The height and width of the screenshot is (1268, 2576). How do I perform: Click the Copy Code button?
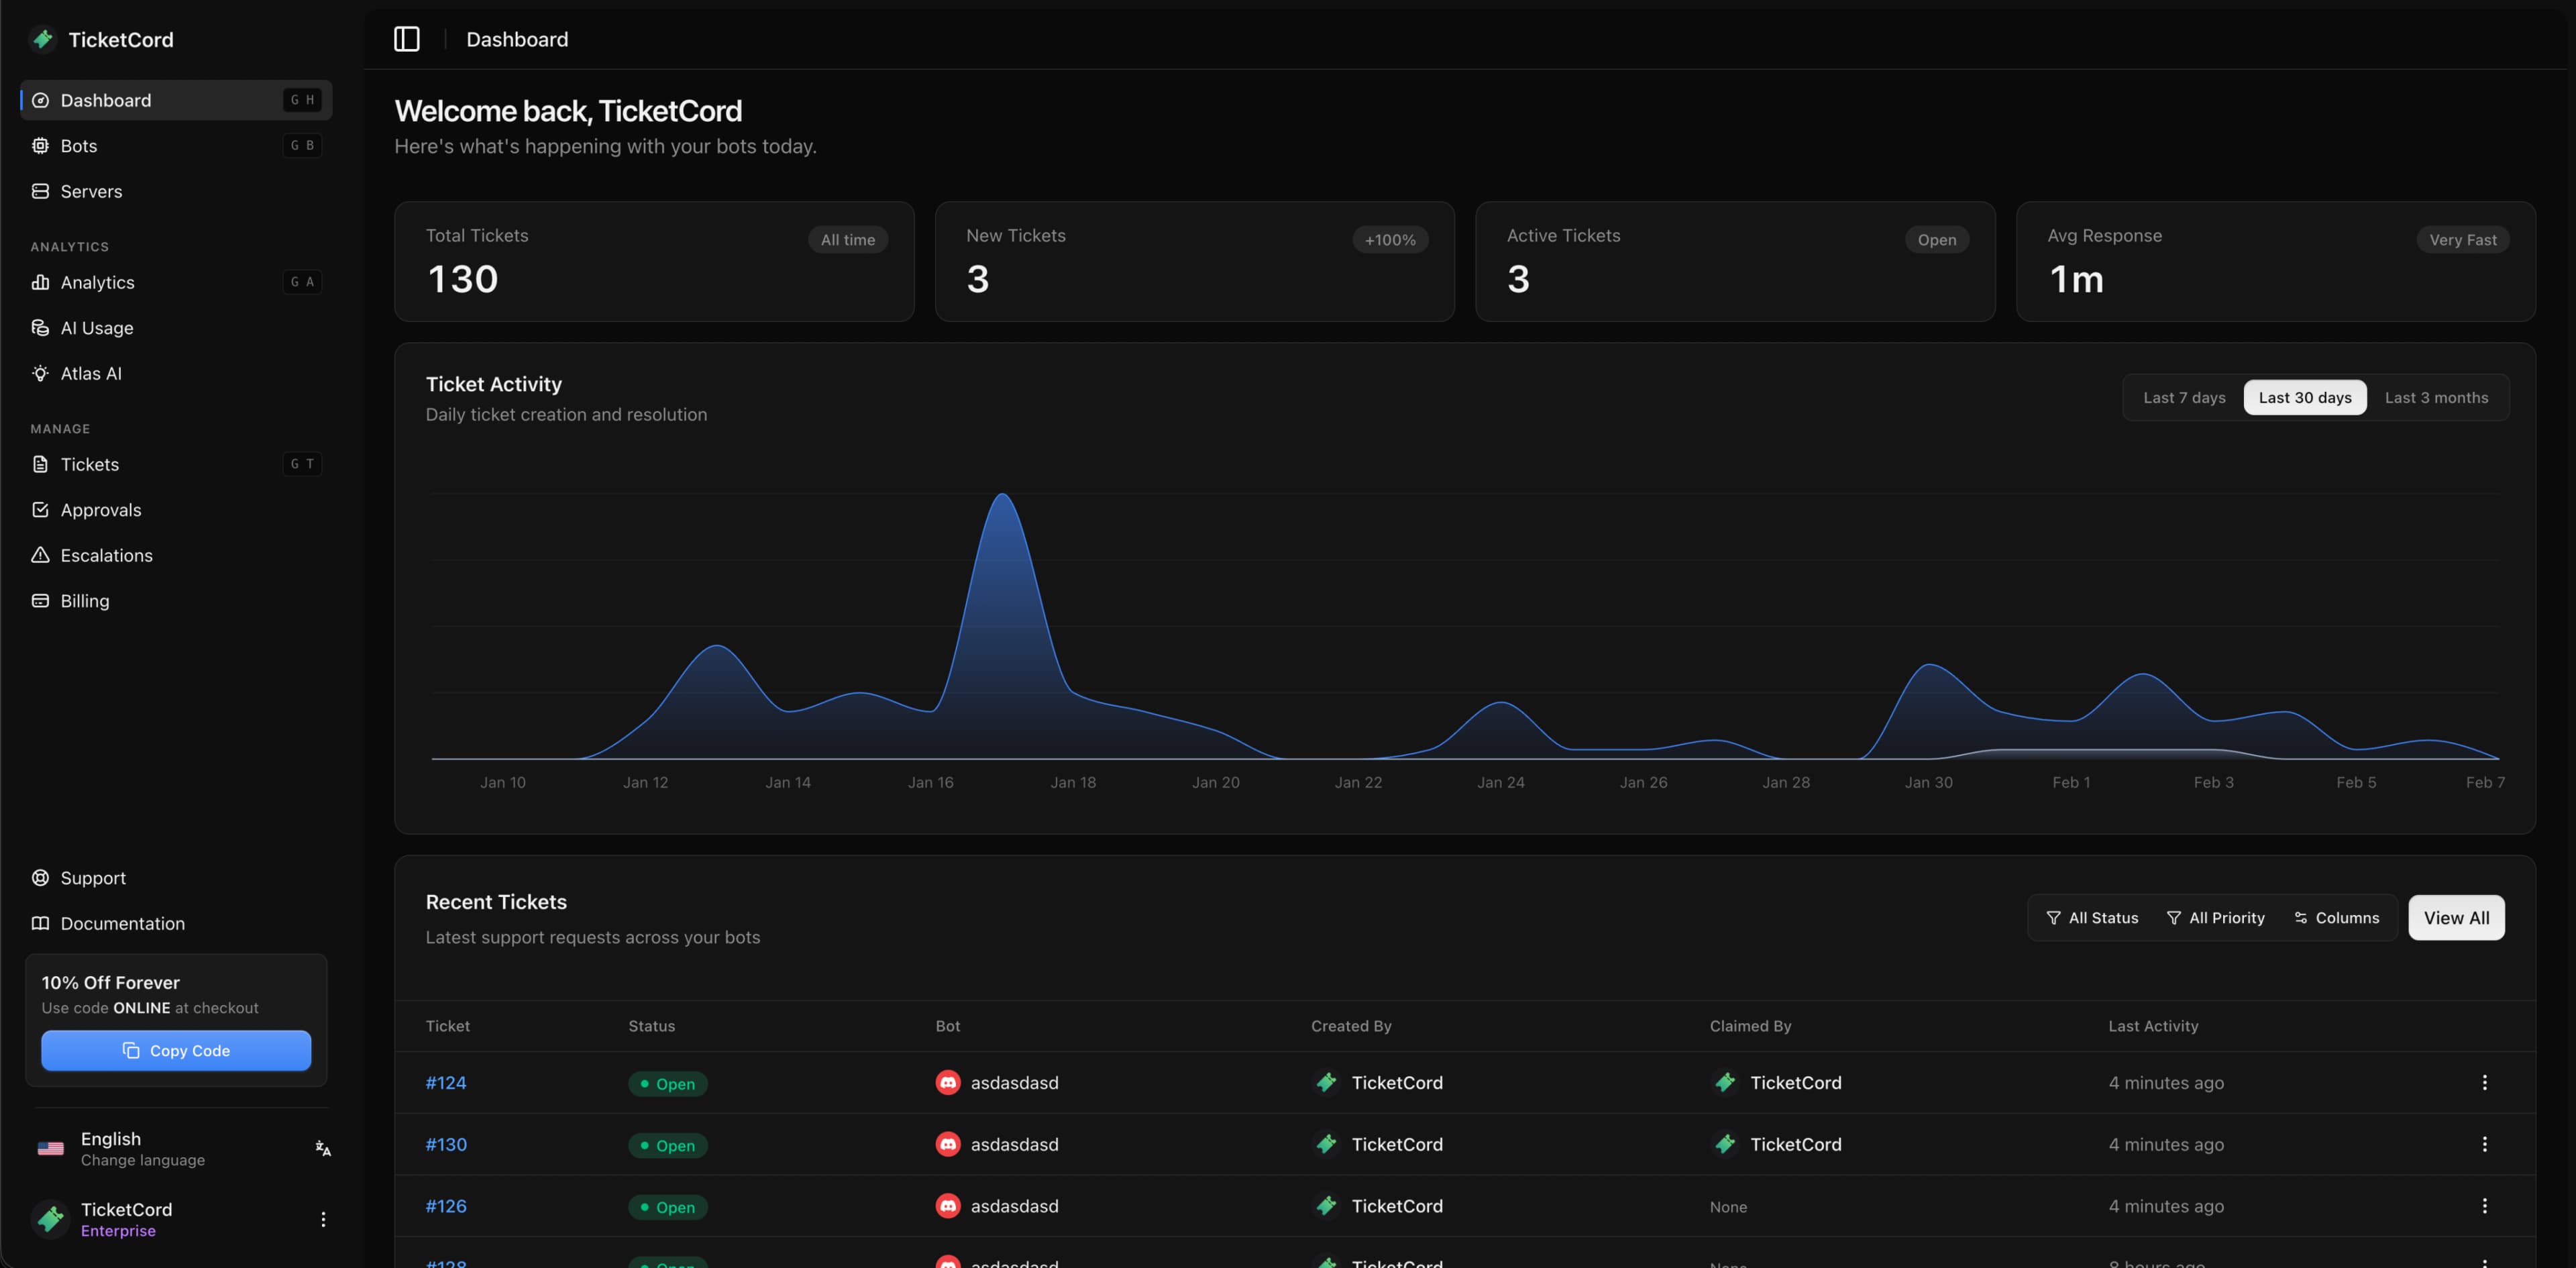click(x=176, y=1051)
